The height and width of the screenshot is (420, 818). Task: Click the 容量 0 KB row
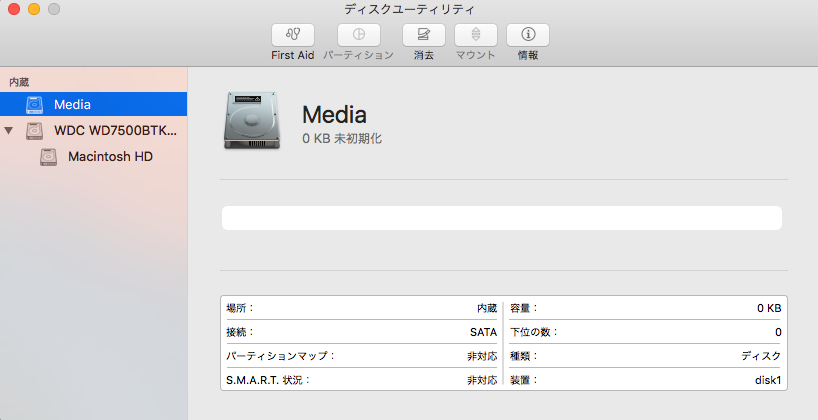tap(646, 308)
